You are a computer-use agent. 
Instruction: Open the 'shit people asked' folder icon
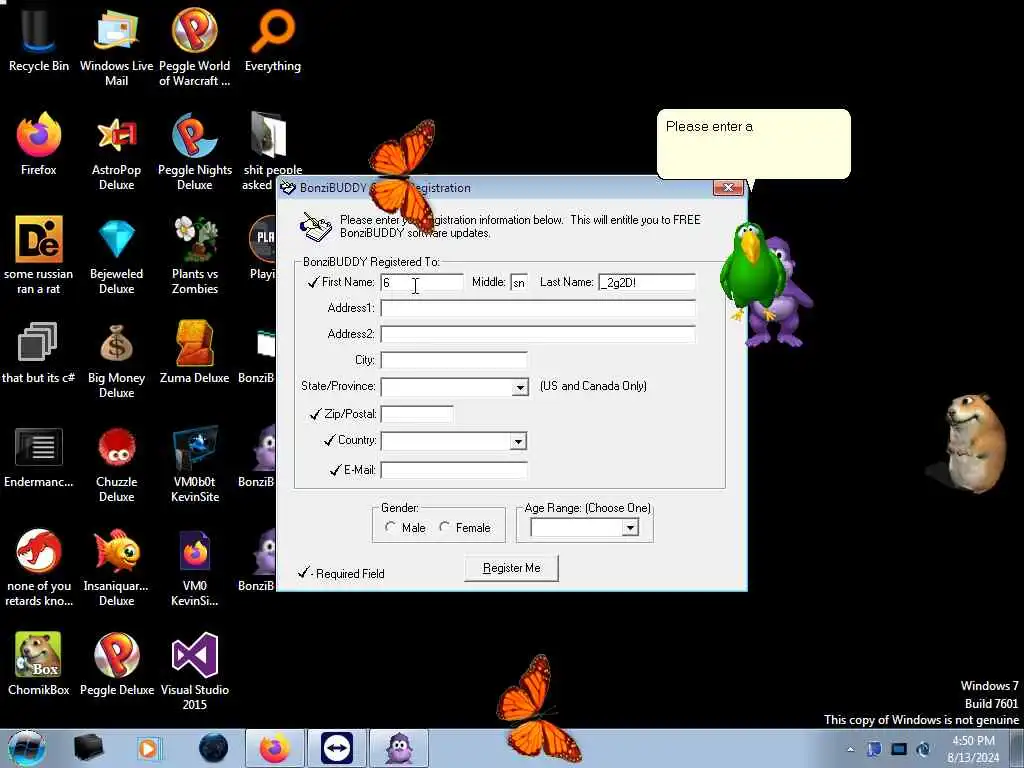(272, 152)
